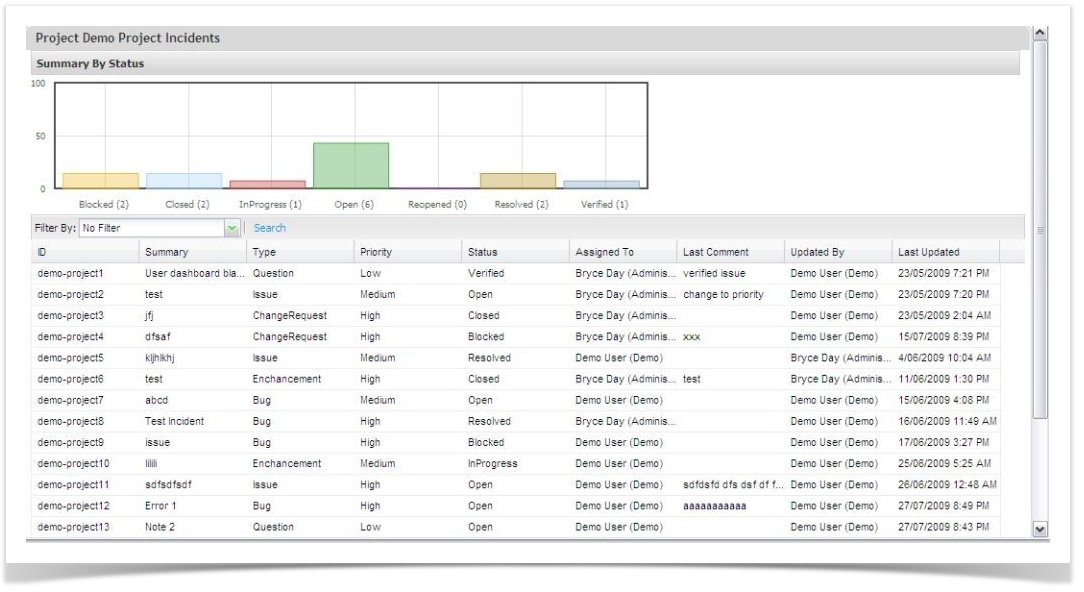This screenshot has width=1084, height=592.
Task: Click the scrollbar up arrow
Action: 1039,34
